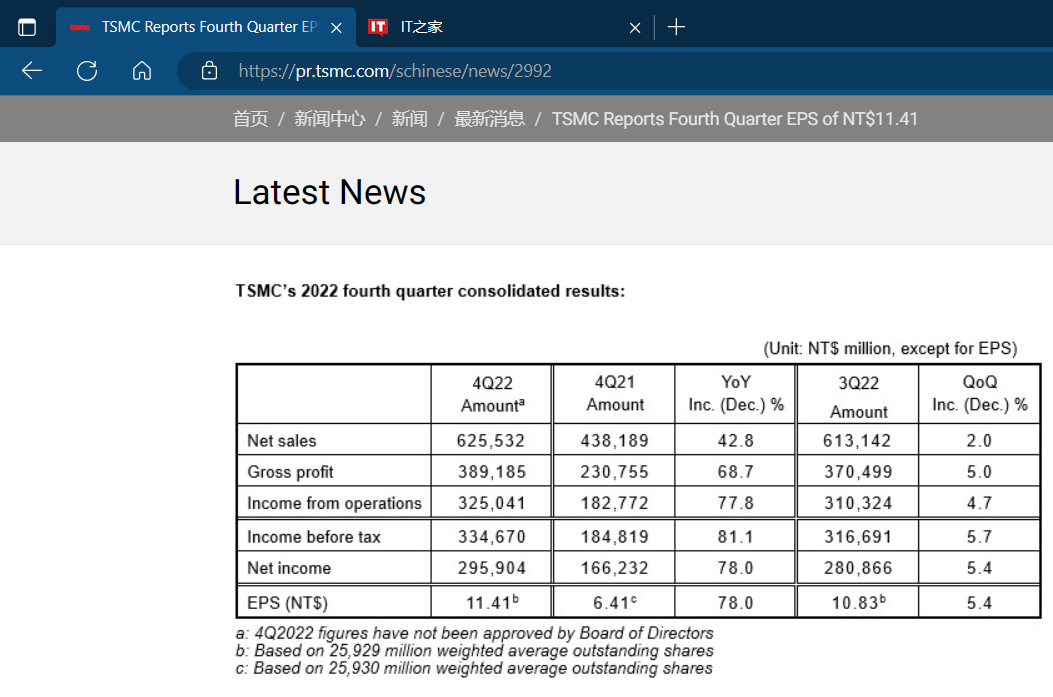Click Income from operations value 182,772

(x=614, y=503)
